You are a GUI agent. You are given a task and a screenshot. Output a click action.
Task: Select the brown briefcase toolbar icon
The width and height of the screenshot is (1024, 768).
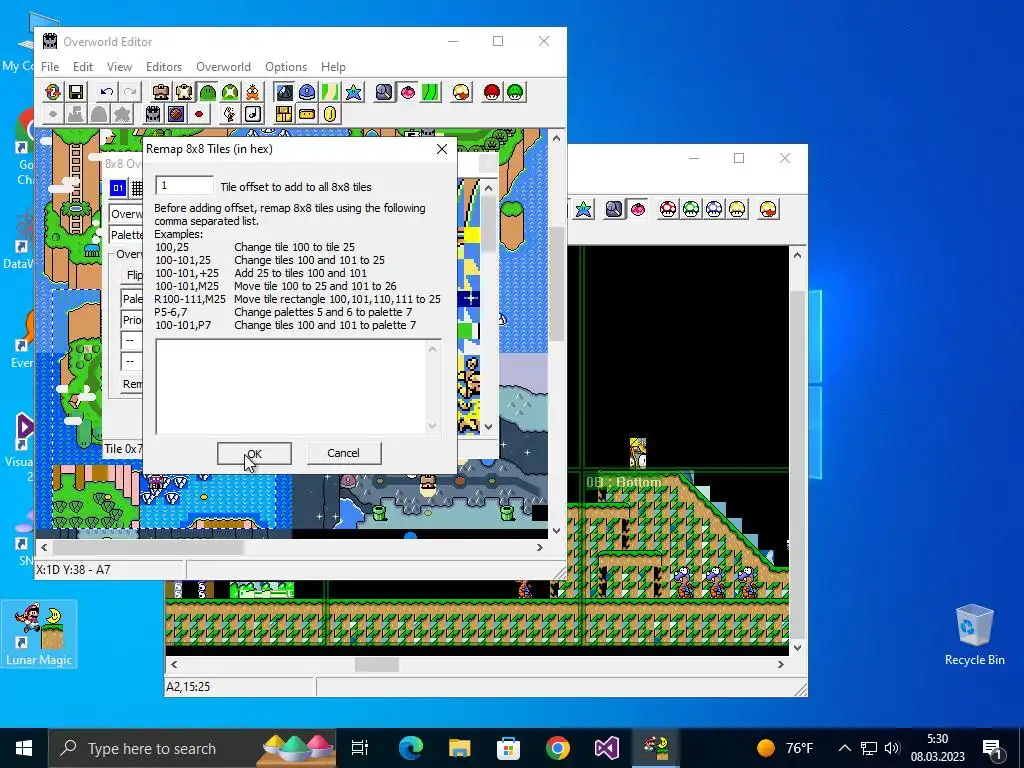pyautogui.click(x=161, y=92)
